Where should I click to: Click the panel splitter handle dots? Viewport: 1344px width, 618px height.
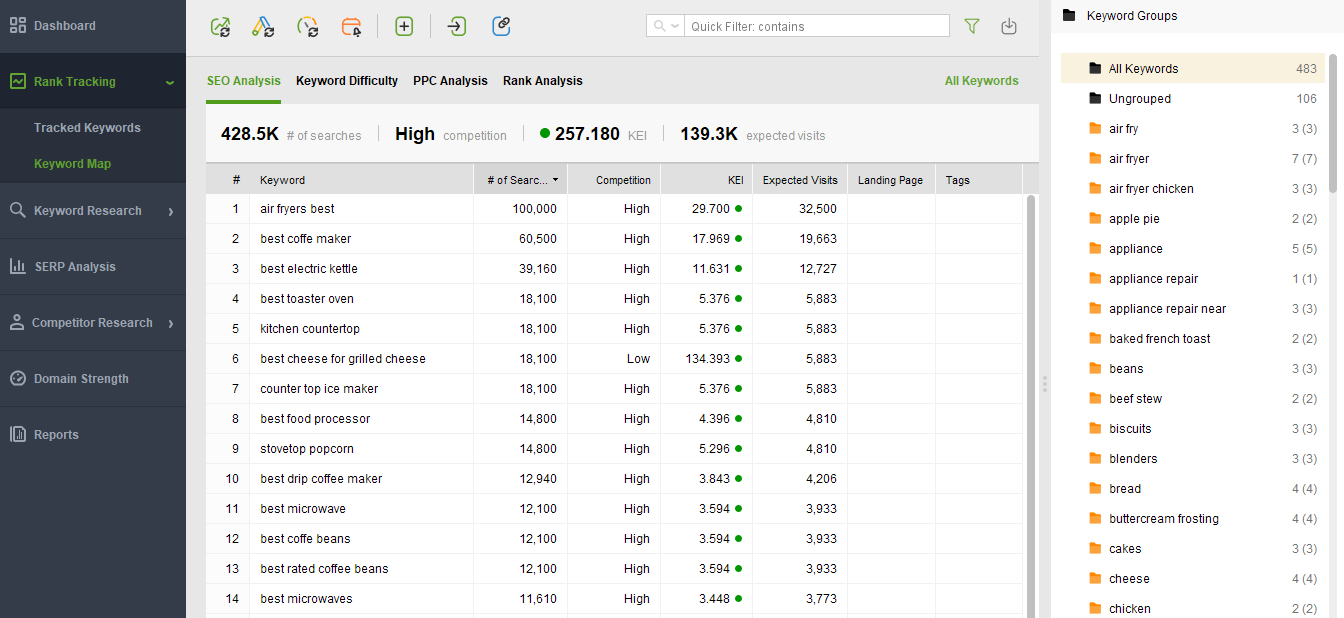[1045, 384]
